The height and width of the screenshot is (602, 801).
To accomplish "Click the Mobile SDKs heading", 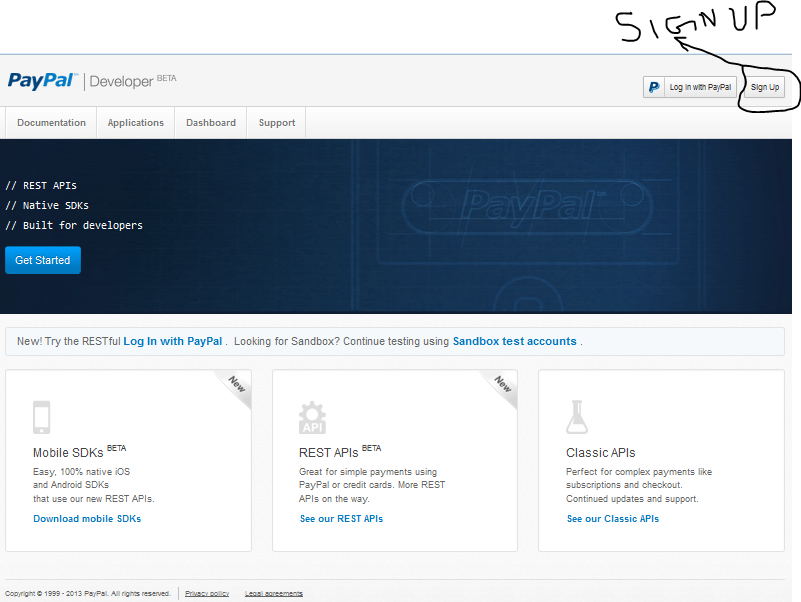I will tap(79, 452).
